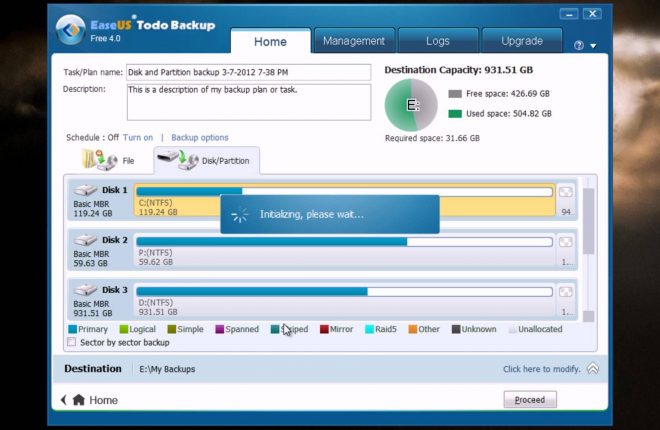Click the Proceed button

[x=530, y=399]
